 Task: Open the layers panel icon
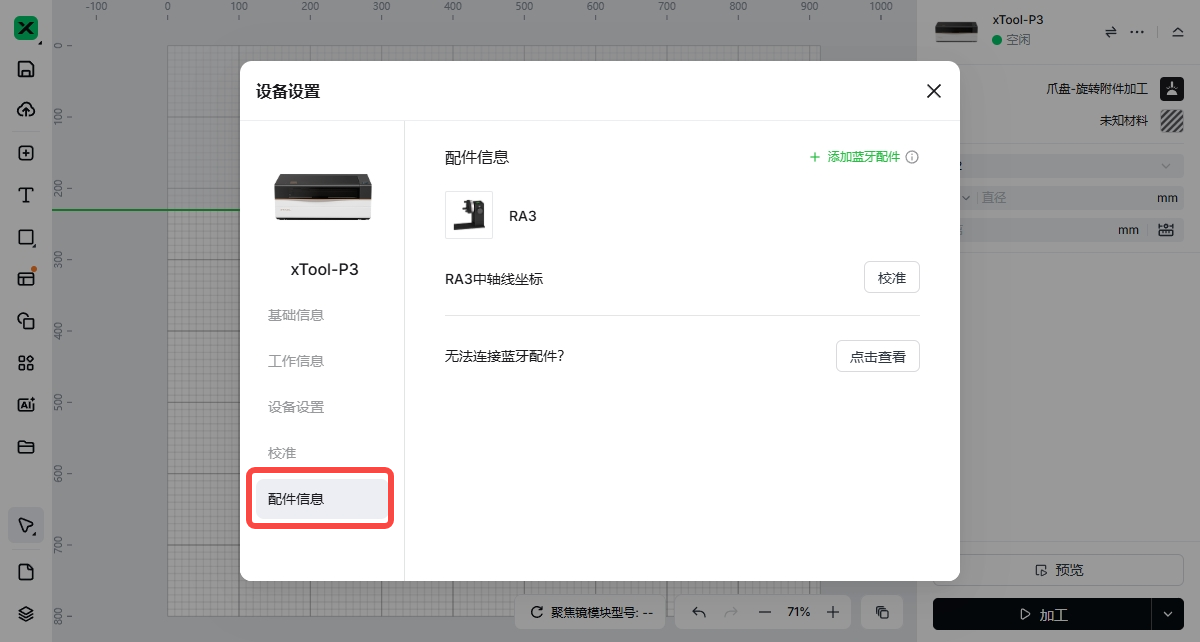pyautogui.click(x=26, y=613)
